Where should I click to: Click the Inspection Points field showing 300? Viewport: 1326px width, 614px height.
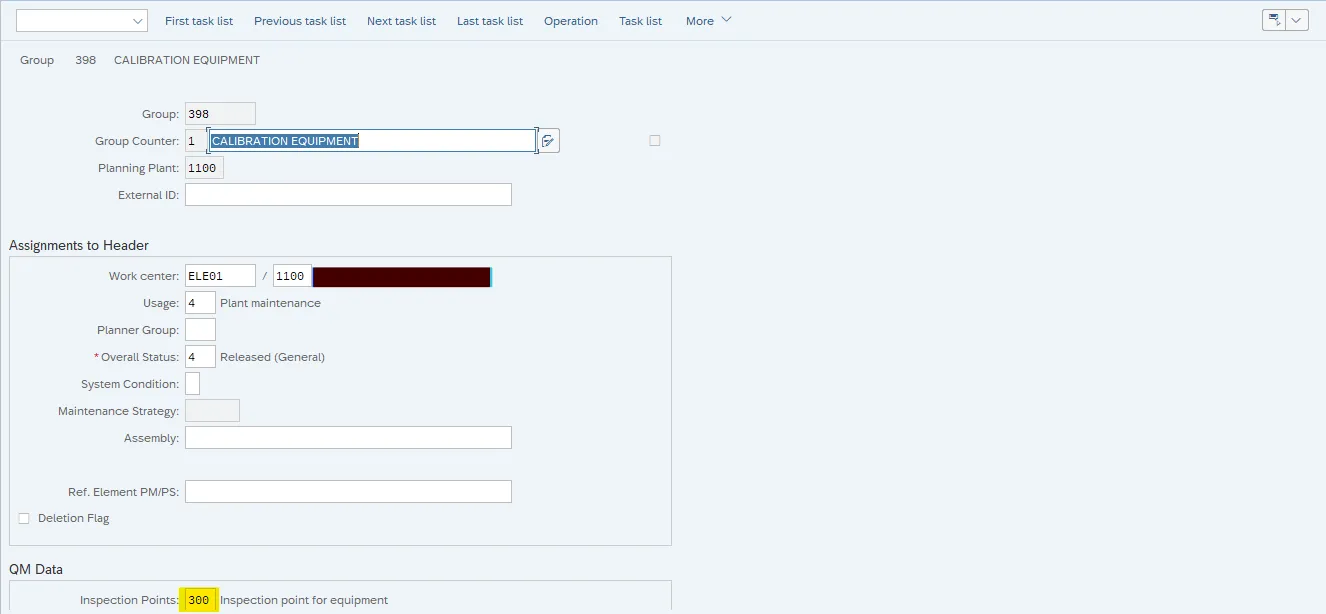(x=199, y=600)
